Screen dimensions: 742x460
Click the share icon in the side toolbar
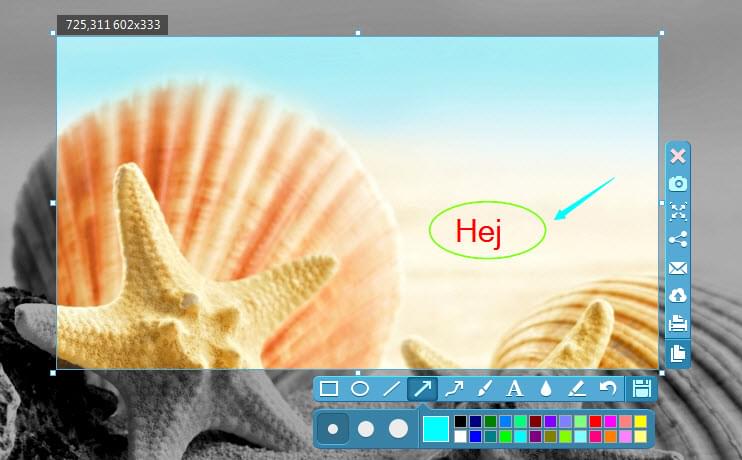point(678,239)
